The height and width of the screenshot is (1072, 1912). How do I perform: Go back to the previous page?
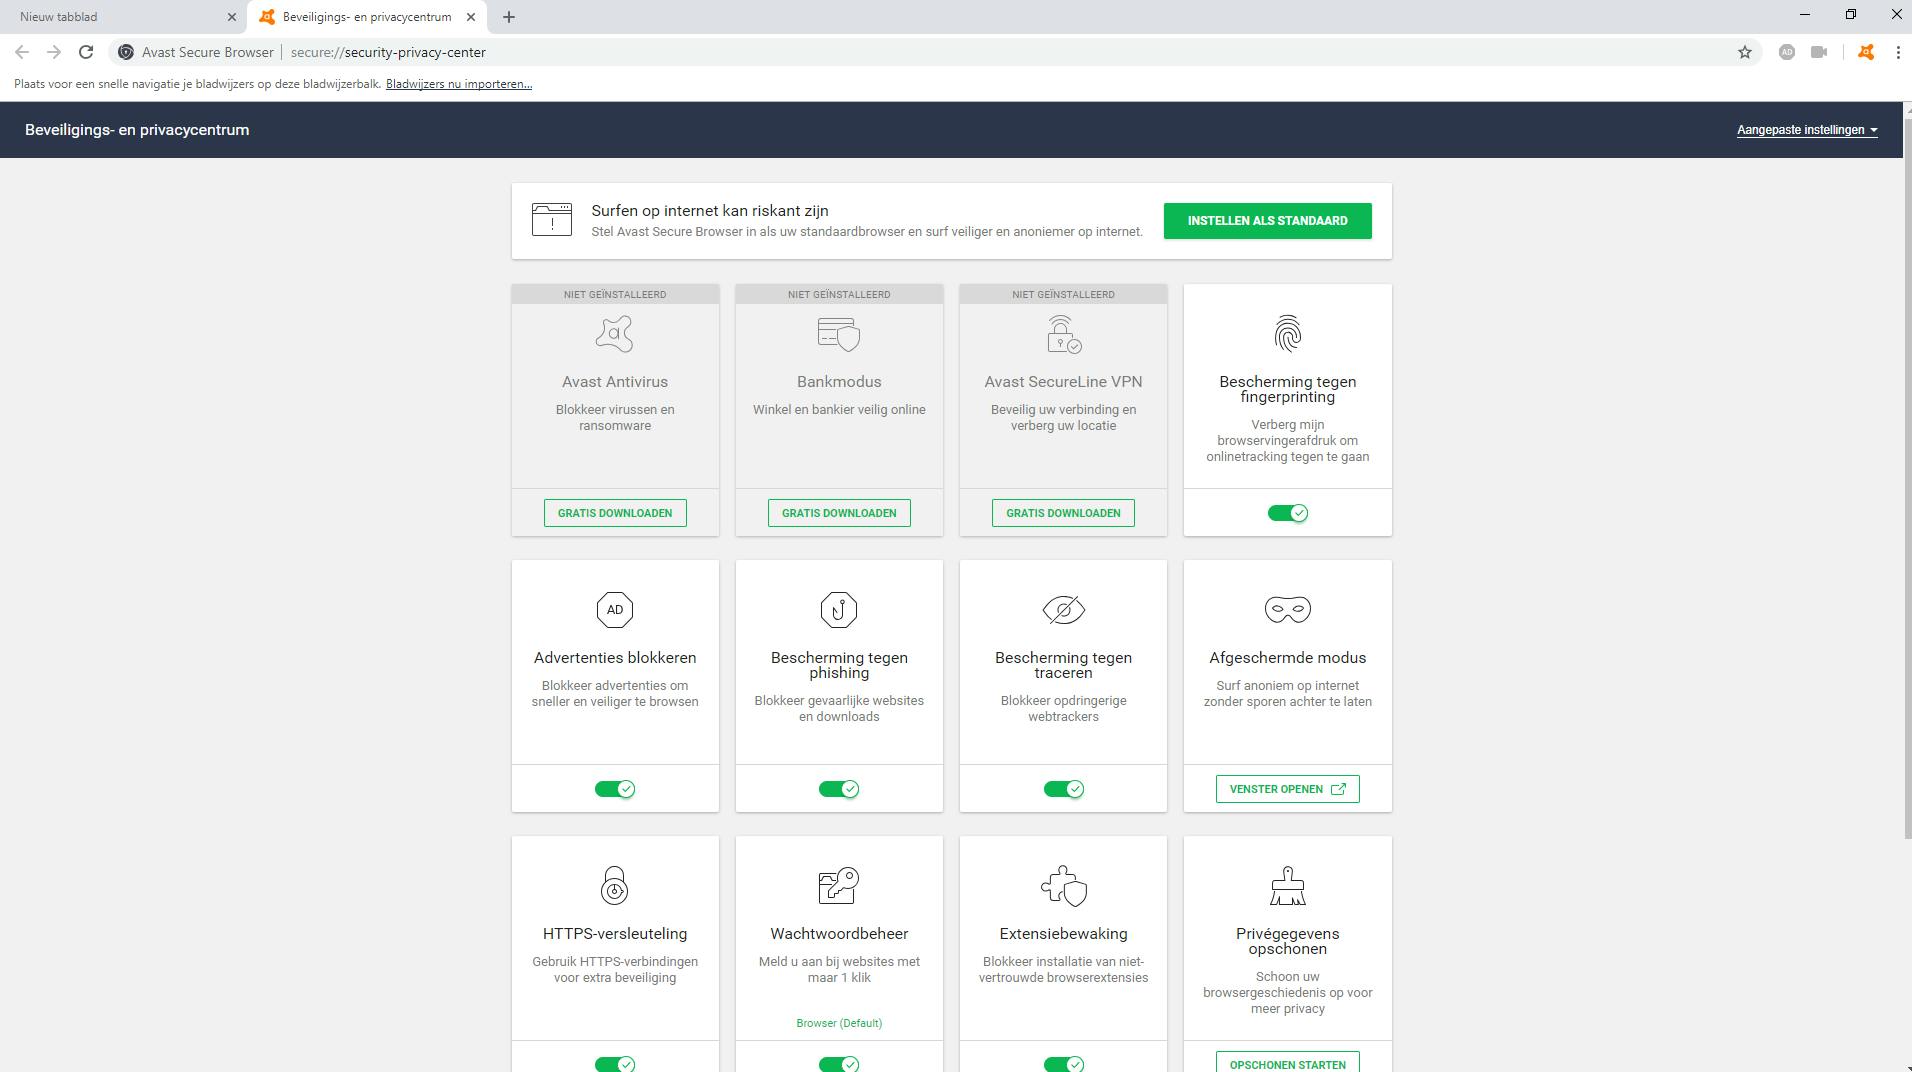(22, 52)
